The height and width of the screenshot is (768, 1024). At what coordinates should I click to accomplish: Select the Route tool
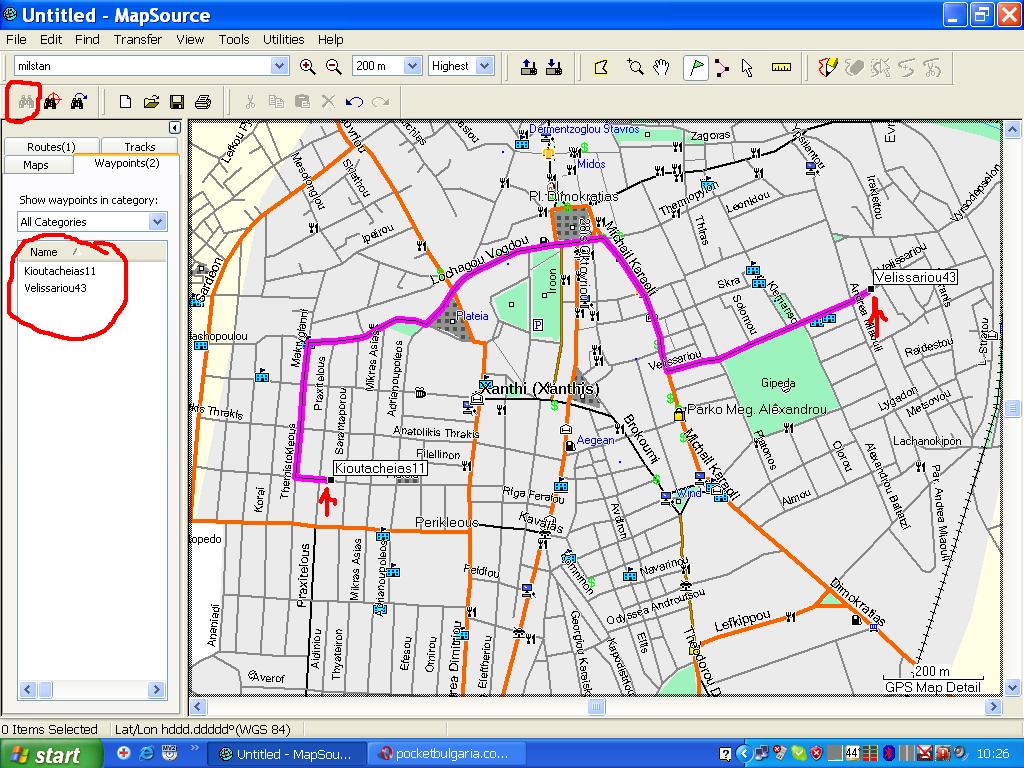point(721,67)
